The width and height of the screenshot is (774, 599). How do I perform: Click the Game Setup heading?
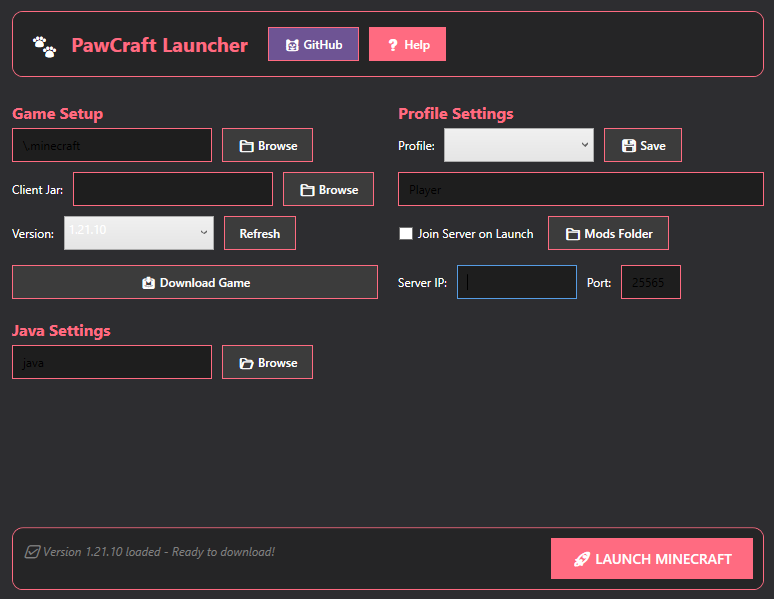pyautogui.click(x=58, y=114)
